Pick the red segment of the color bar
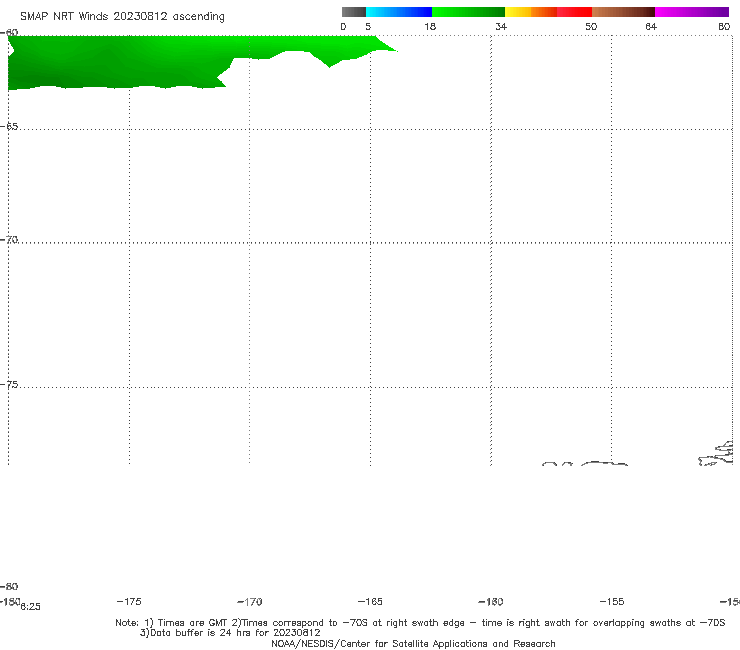740x650 pixels. (x=574, y=12)
